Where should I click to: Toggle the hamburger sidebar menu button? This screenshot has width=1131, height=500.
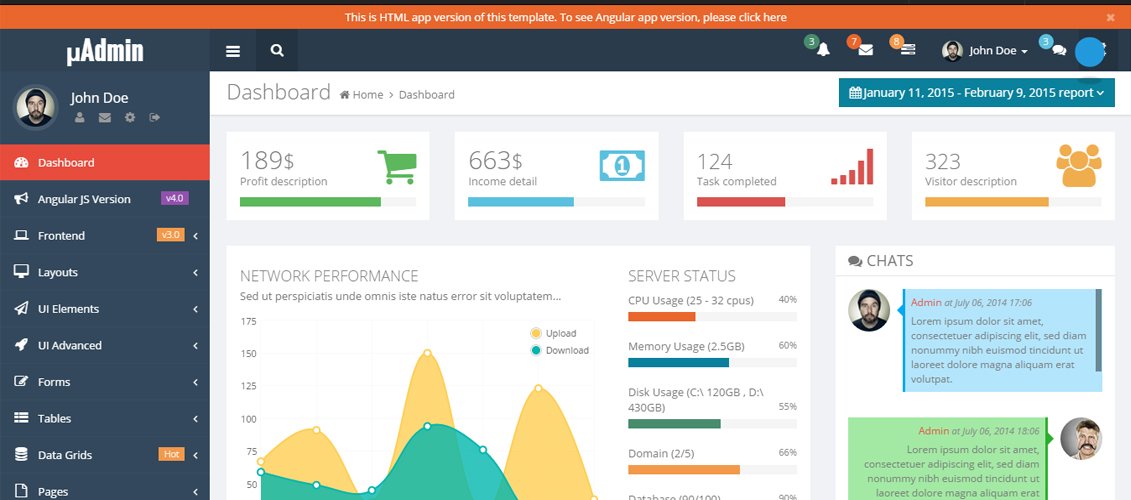click(x=233, y=51)
